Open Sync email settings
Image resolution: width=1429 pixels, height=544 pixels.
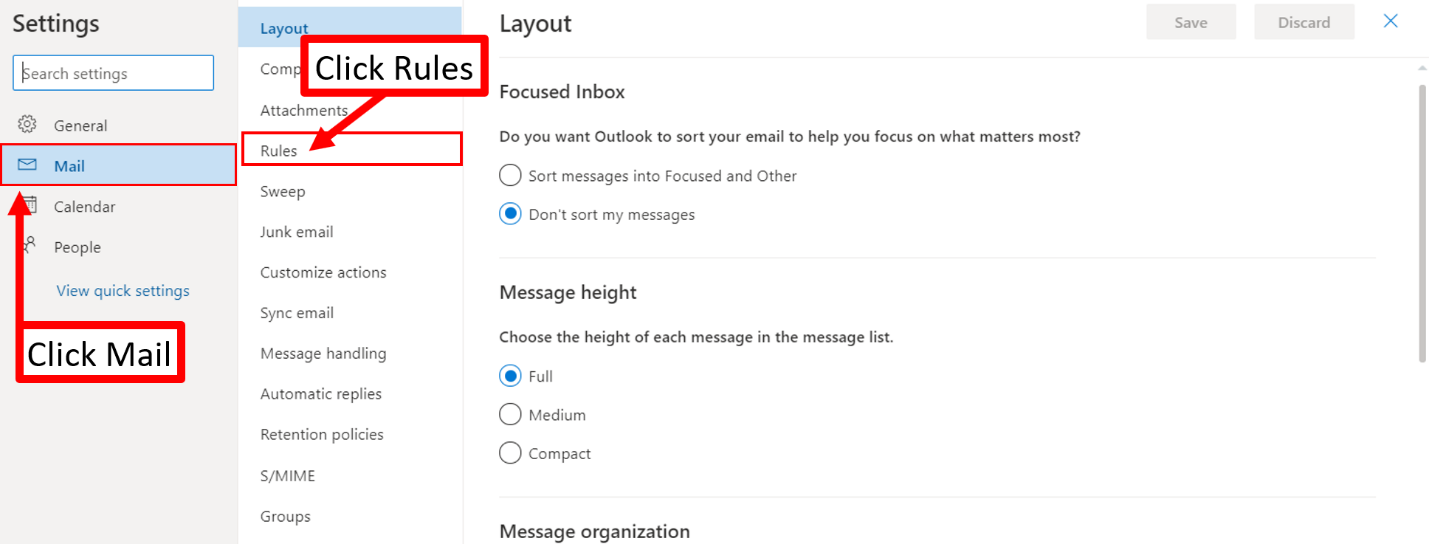pyautogui.click(x=297, y=313)
